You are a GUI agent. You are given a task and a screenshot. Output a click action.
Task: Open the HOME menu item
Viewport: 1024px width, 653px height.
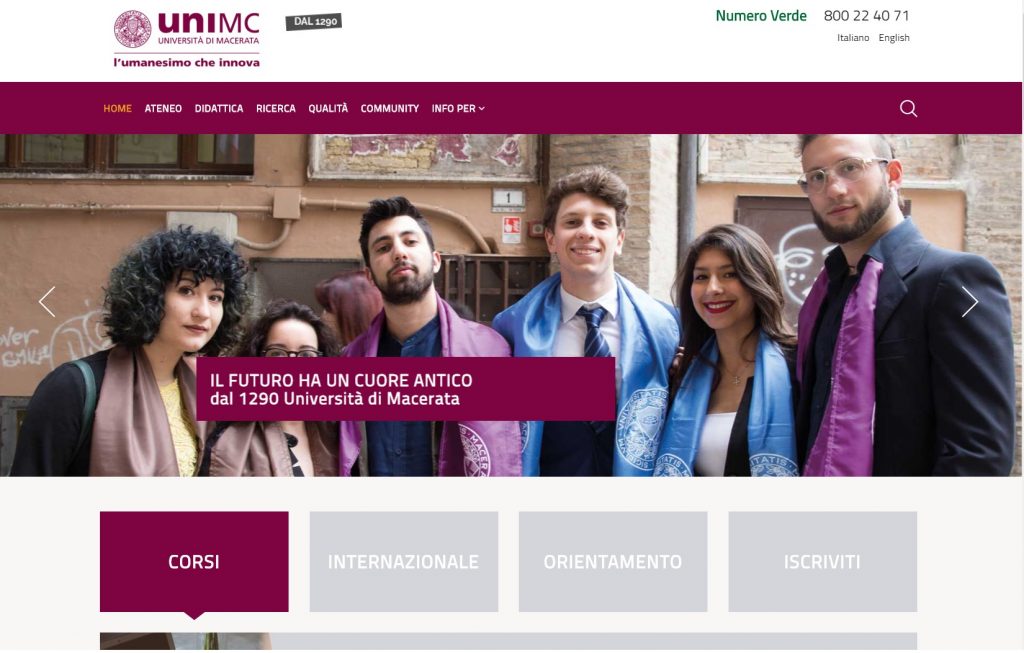pos(118,108)
